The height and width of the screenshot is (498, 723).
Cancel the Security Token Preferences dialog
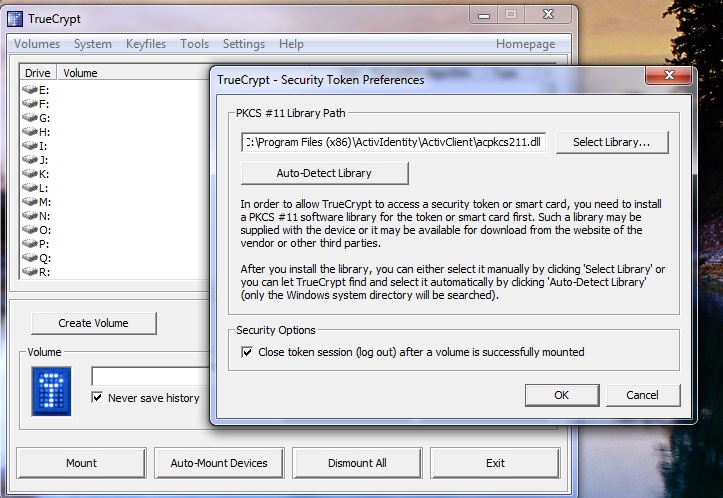click(x=642, y=395)
